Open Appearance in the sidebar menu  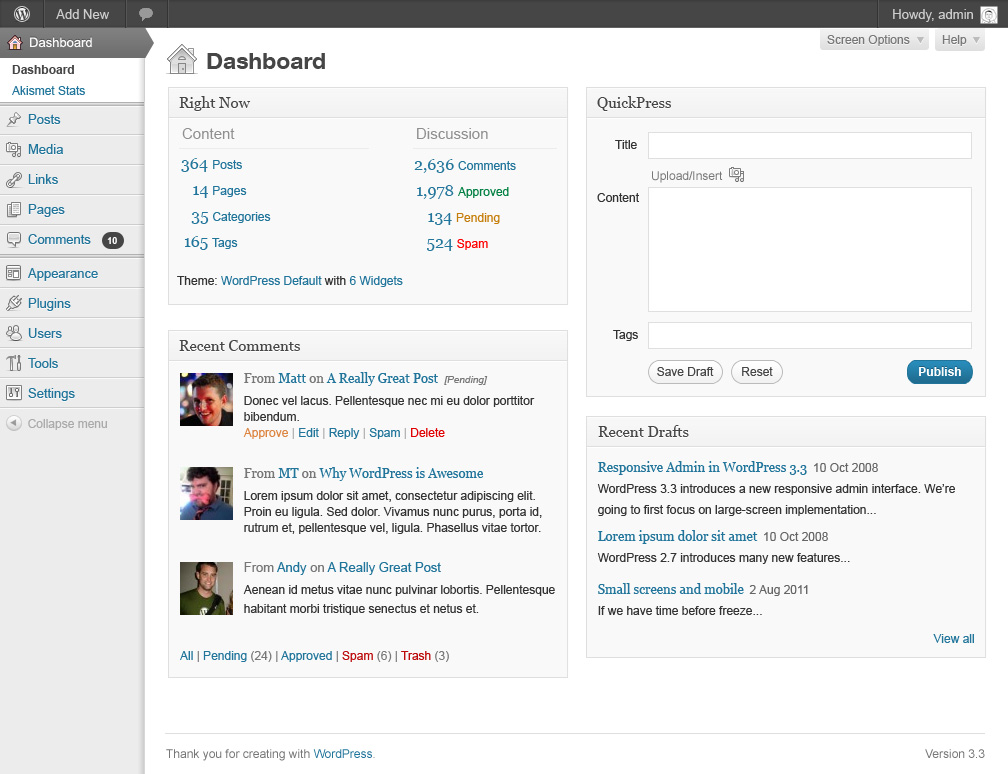point(62,273)
